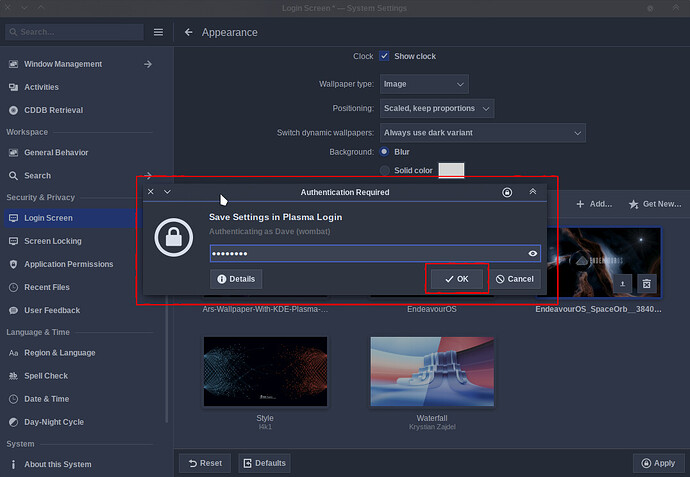Expand the Positioning combo box
690x477 pixels.
437,108
